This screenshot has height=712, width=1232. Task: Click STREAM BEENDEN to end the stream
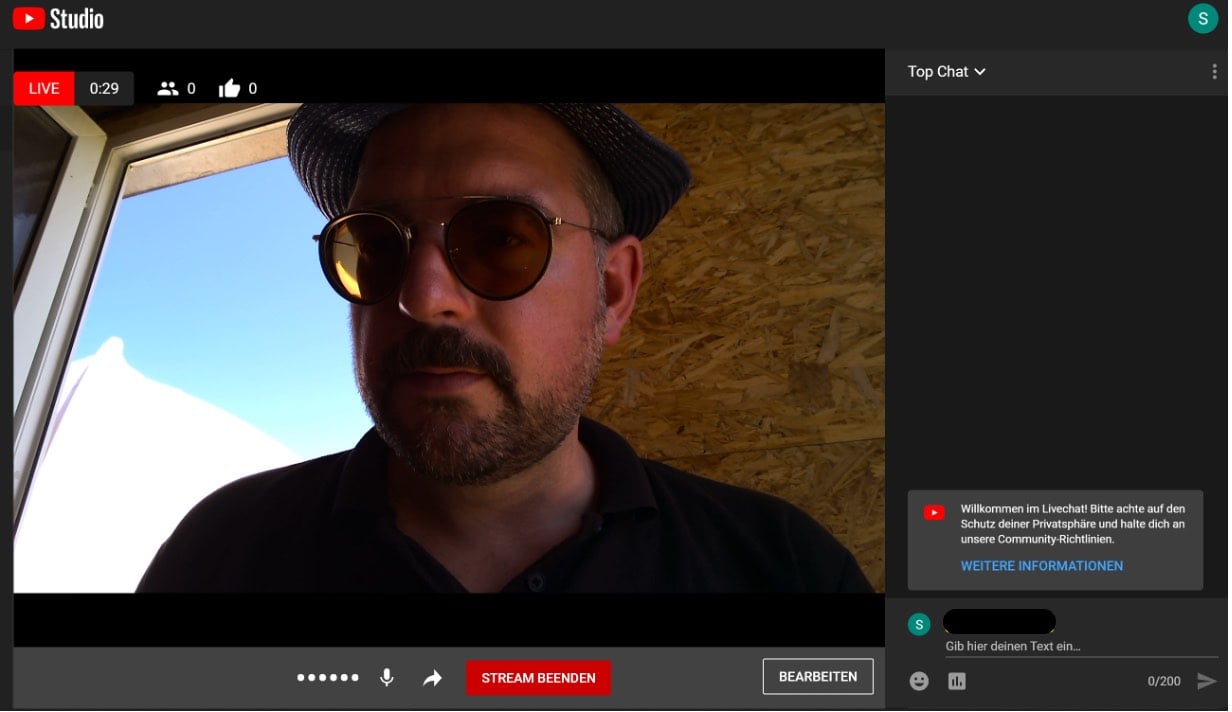tap(538, 677)
